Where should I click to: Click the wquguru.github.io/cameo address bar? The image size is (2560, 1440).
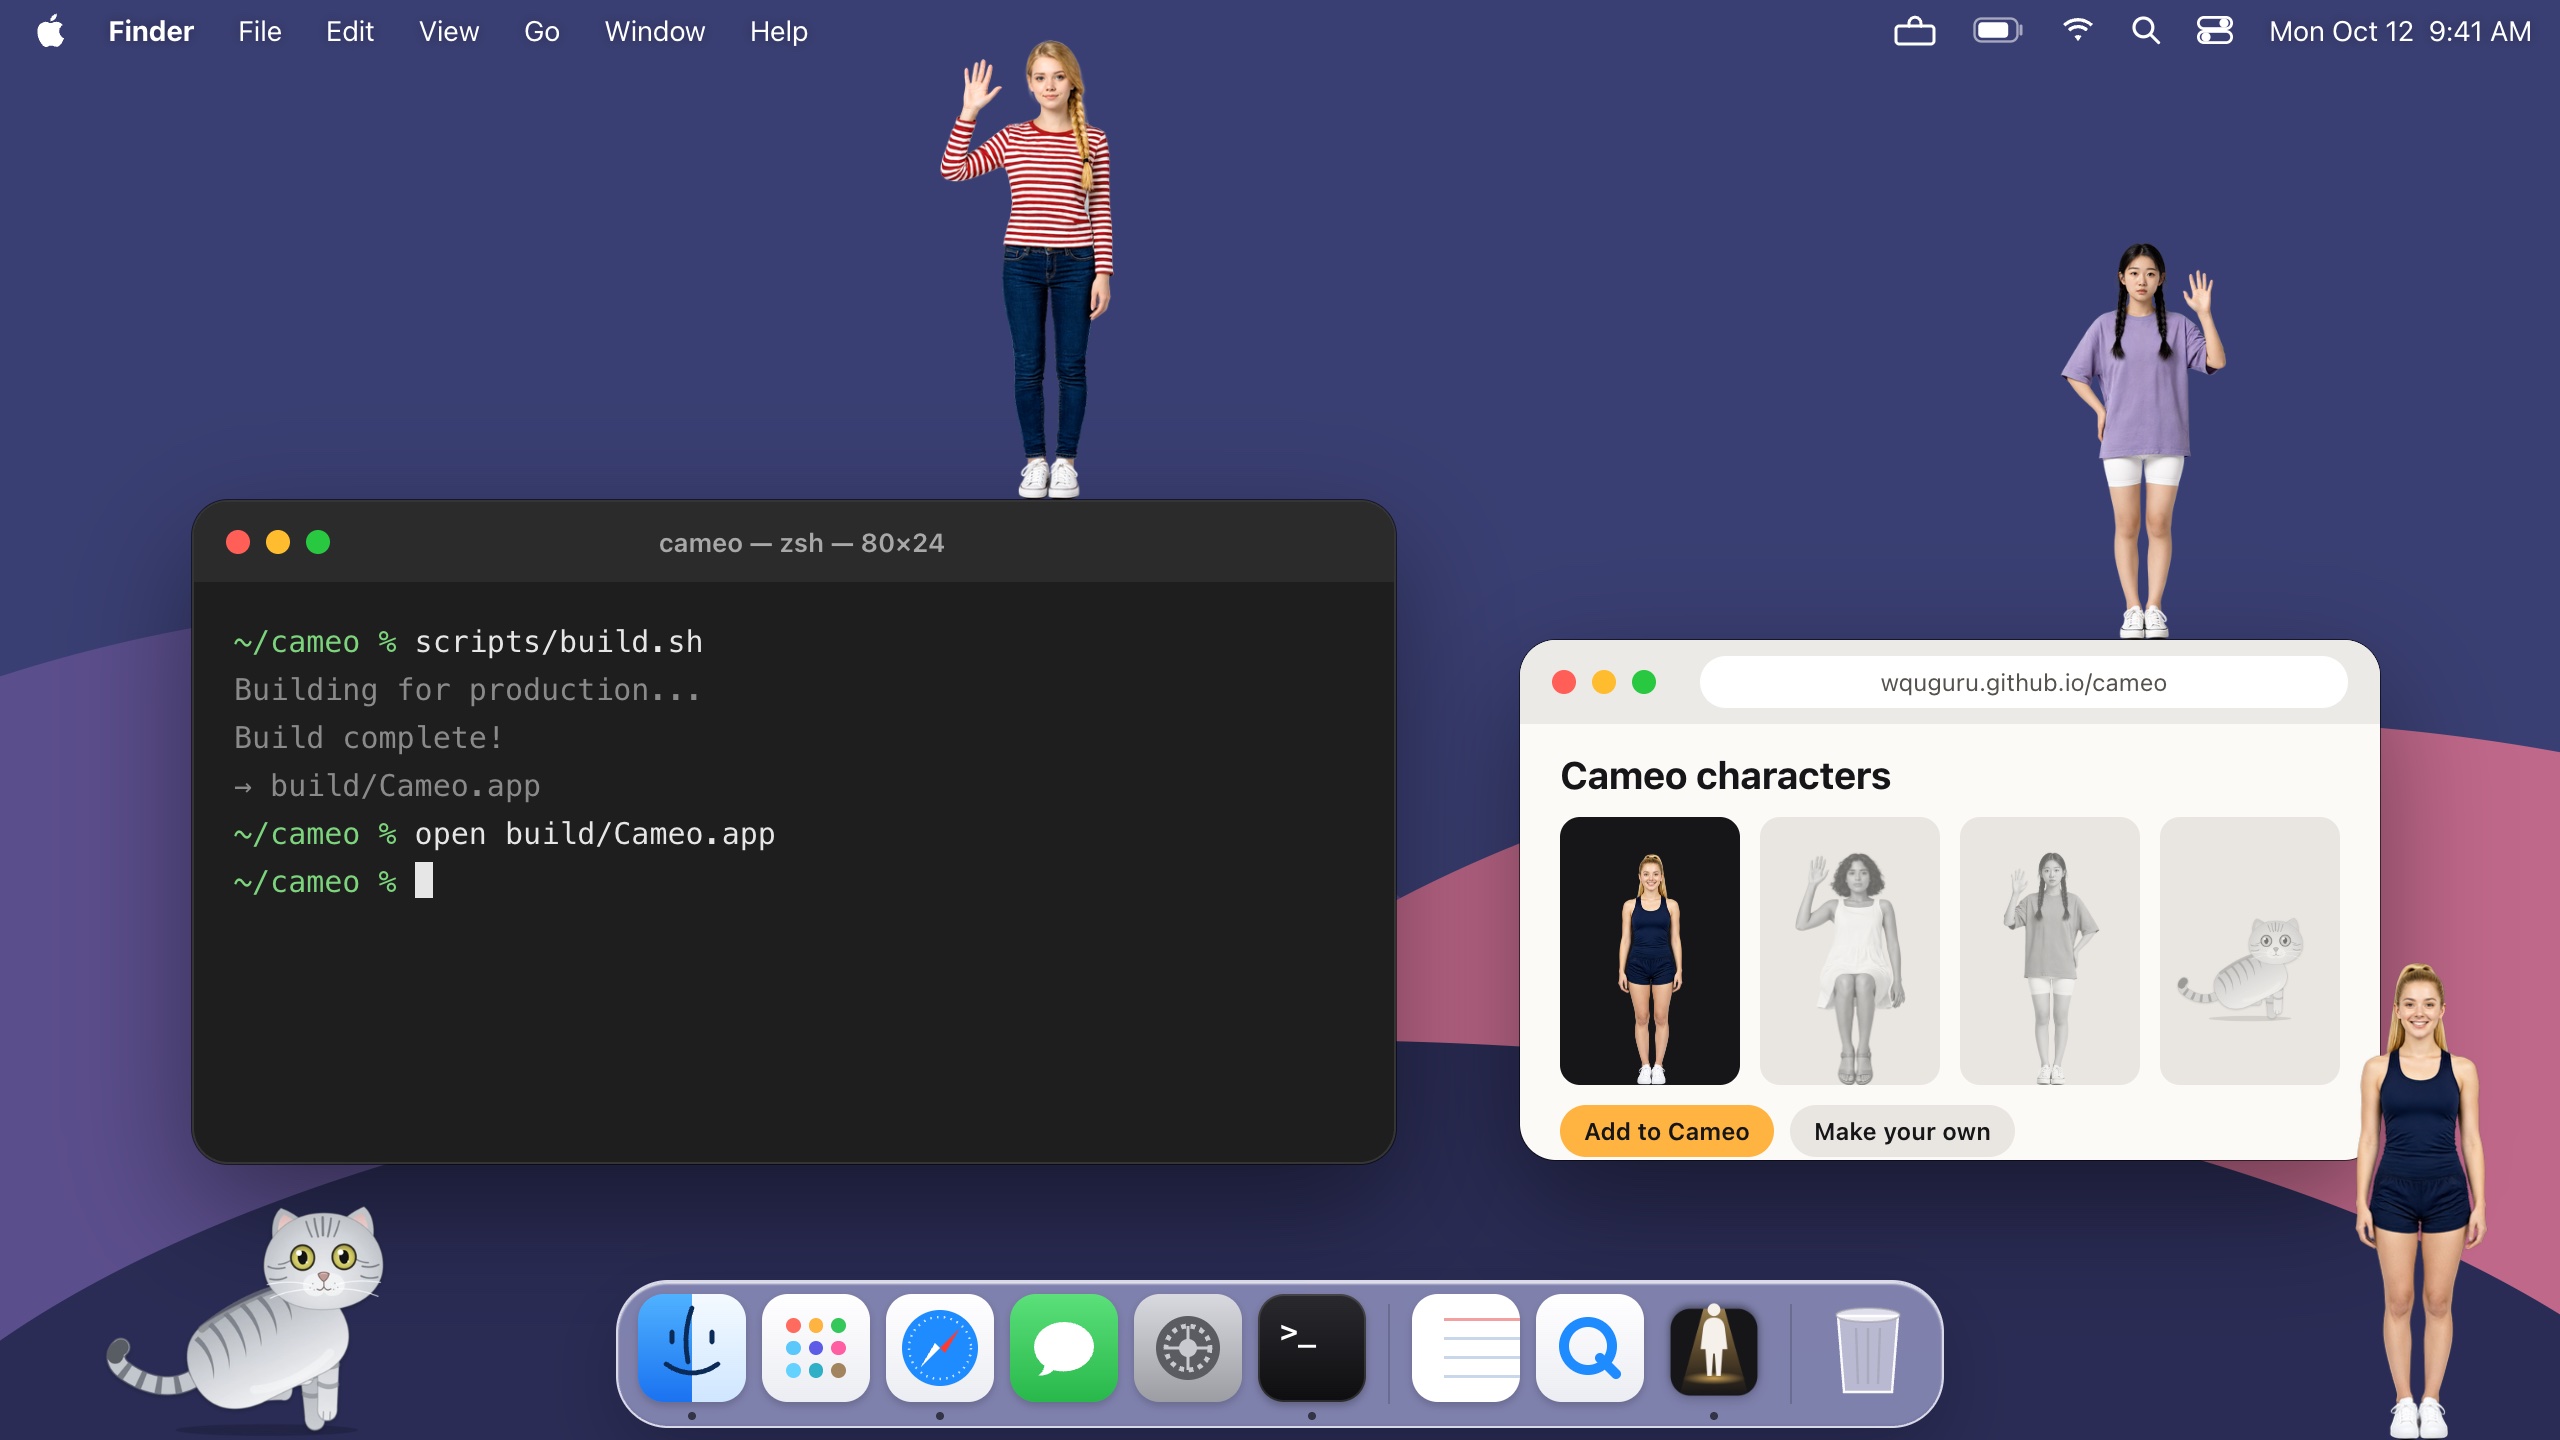2024,683
